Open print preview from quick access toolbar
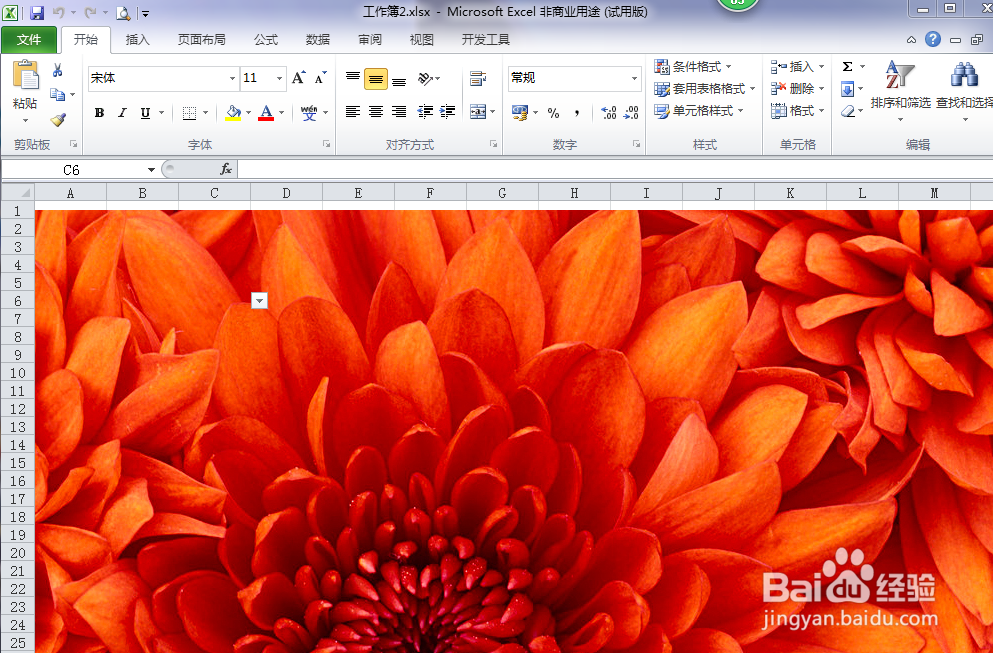The image size is (993, 653). (x=123, y=13)
